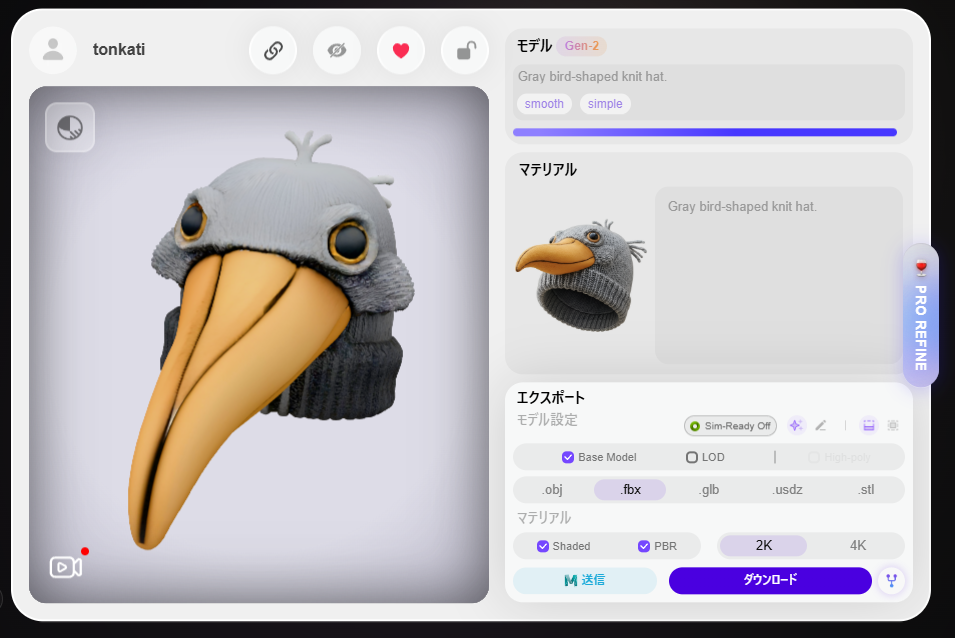The height and width of the screenshot is (638, 955).
Task: Click the fork branch icon beside download
Action: 892,580
